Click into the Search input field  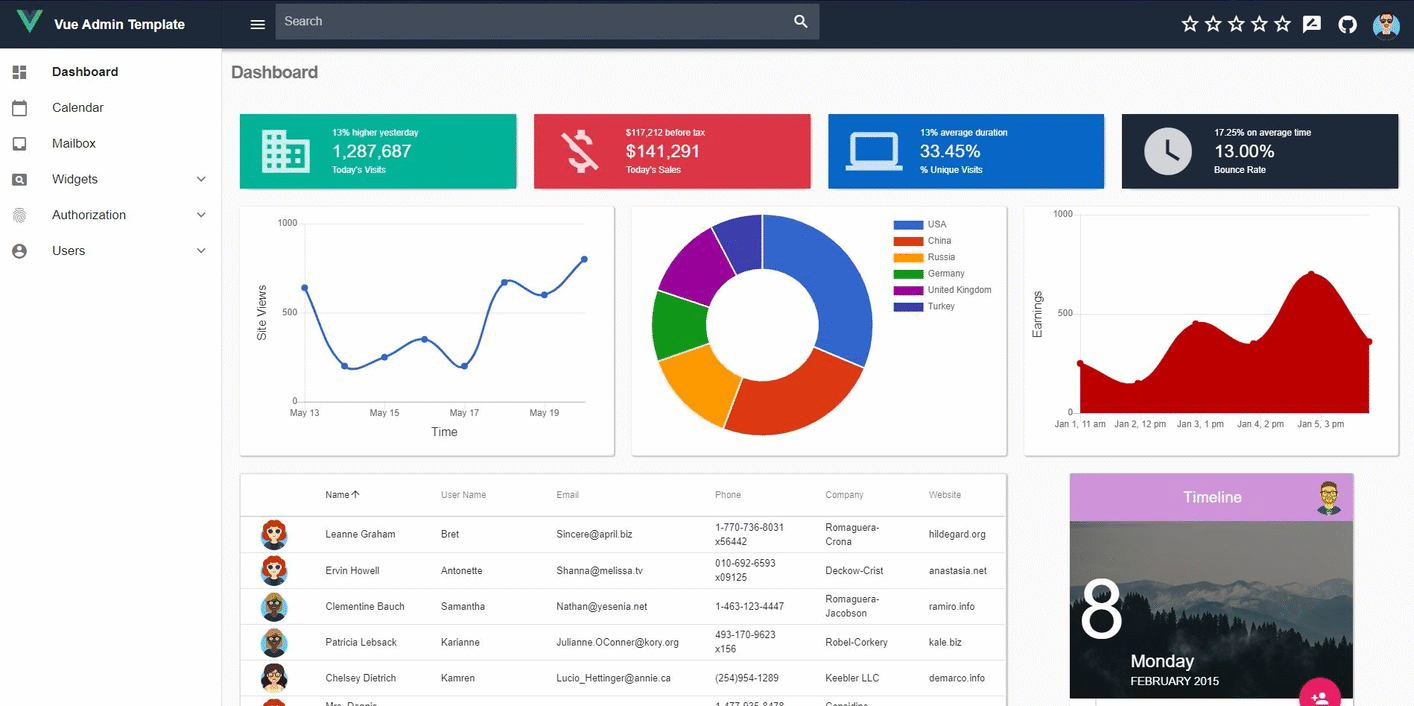[530, 22]
